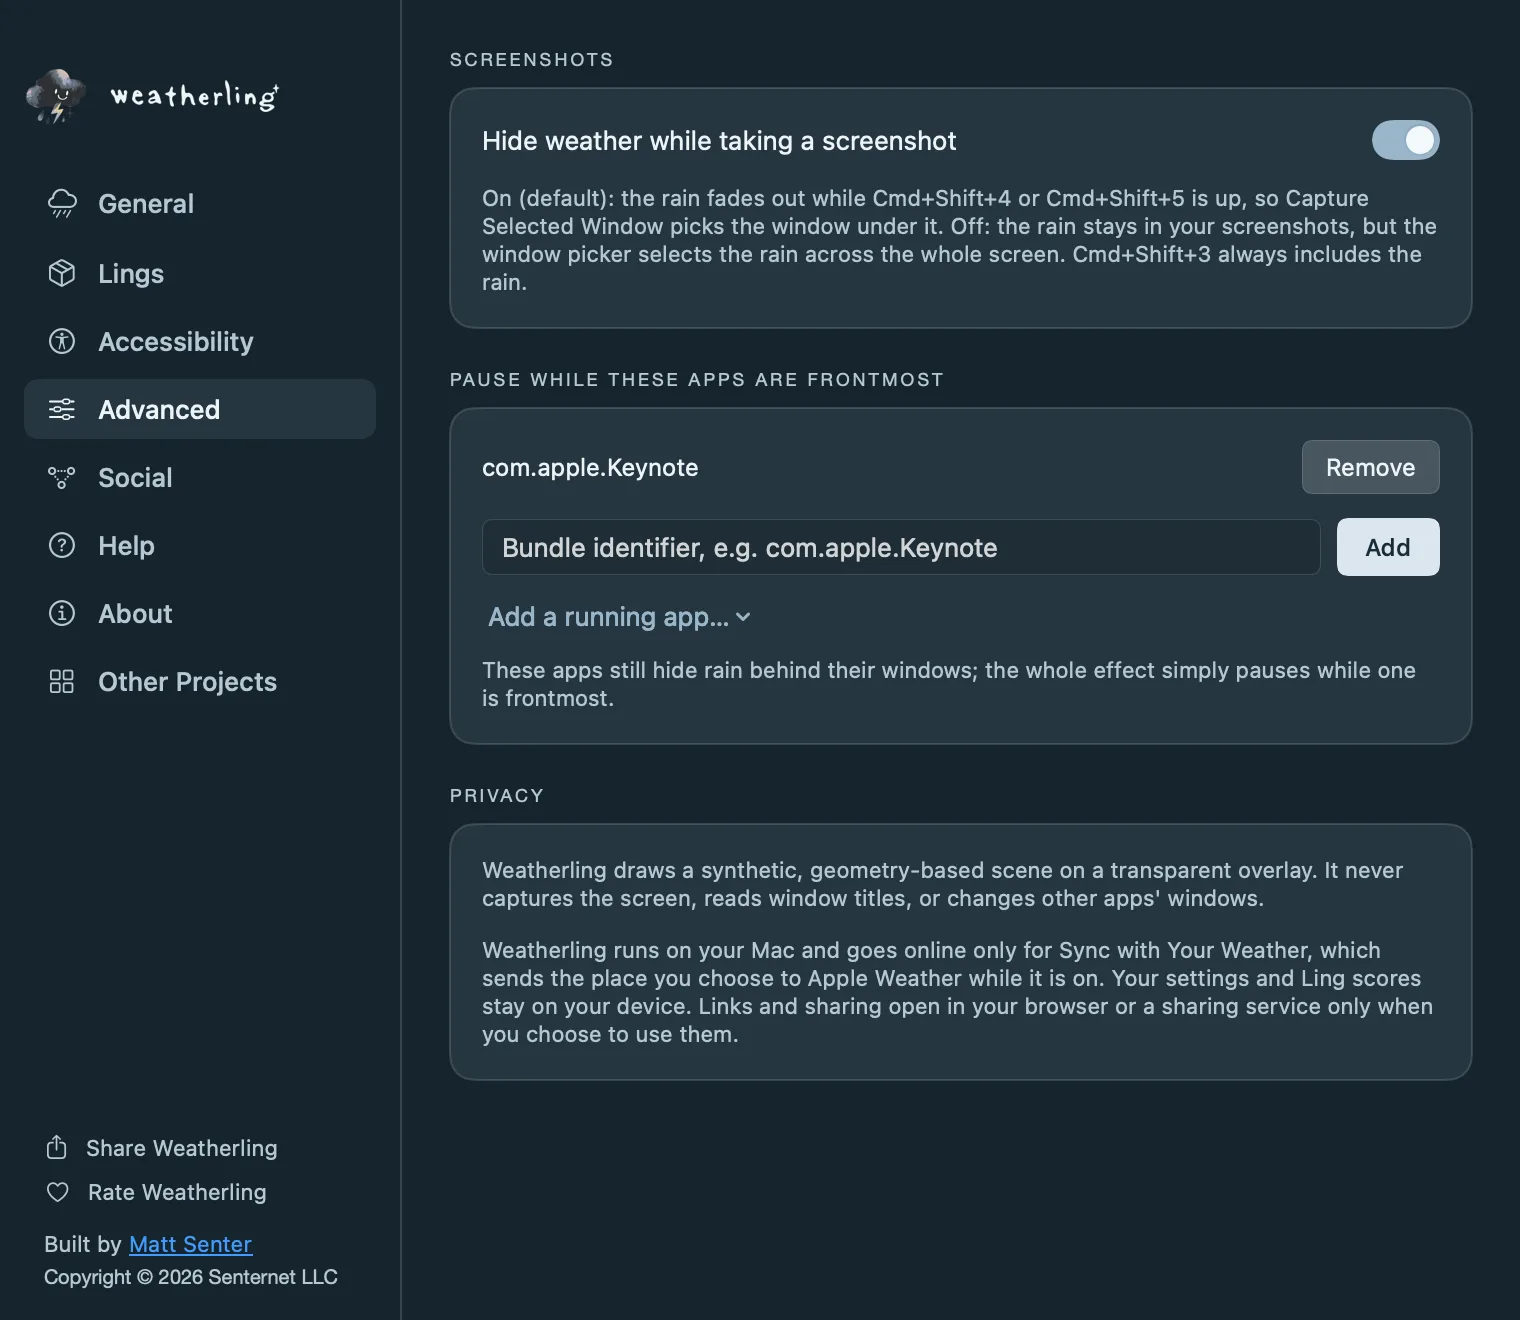Image resolution: width=1520 pixels, height=1320 pixels.
Task: Toggle Hide weather while taking a screenshot
Action: pos(1405,140)
